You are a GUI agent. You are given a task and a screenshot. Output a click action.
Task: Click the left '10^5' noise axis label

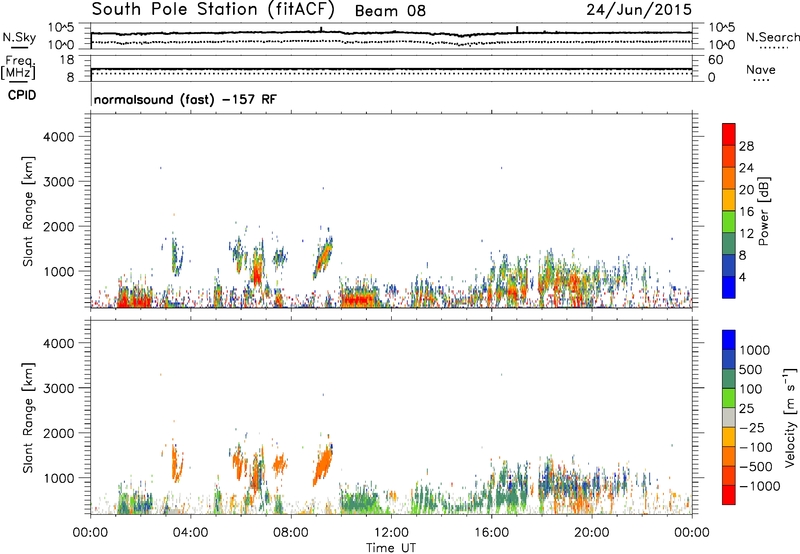coord(61,28)
